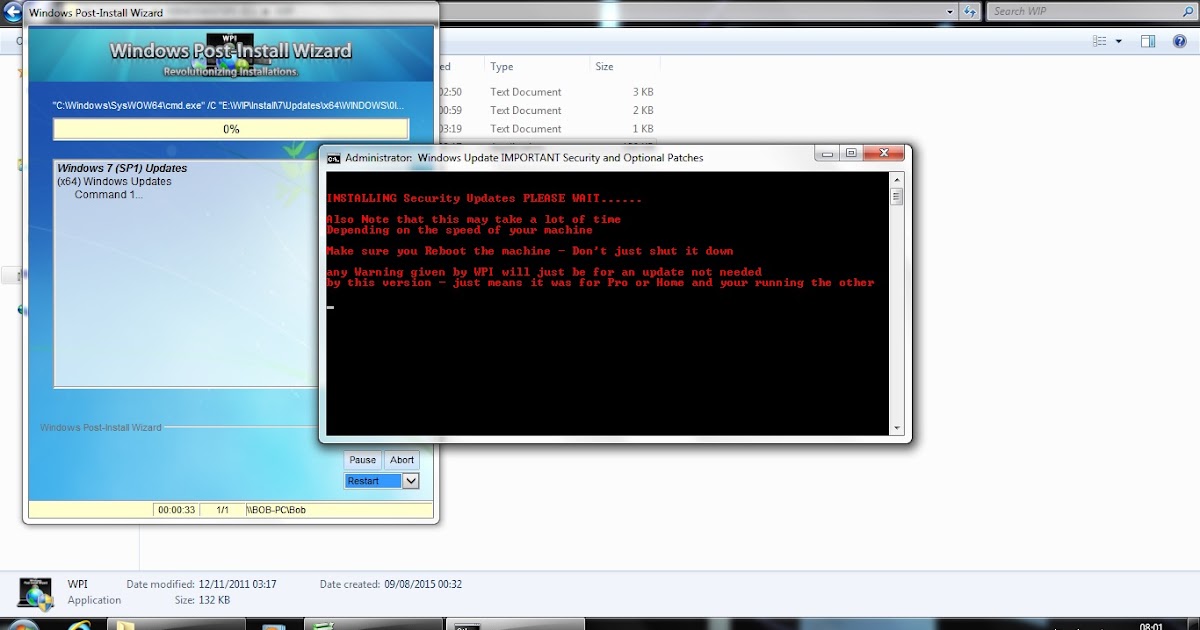Image resolution: width=1200 pixels, height=630 pixels.
Task: Toggle the preview pane in Explorer
Action: [1148, 41]
